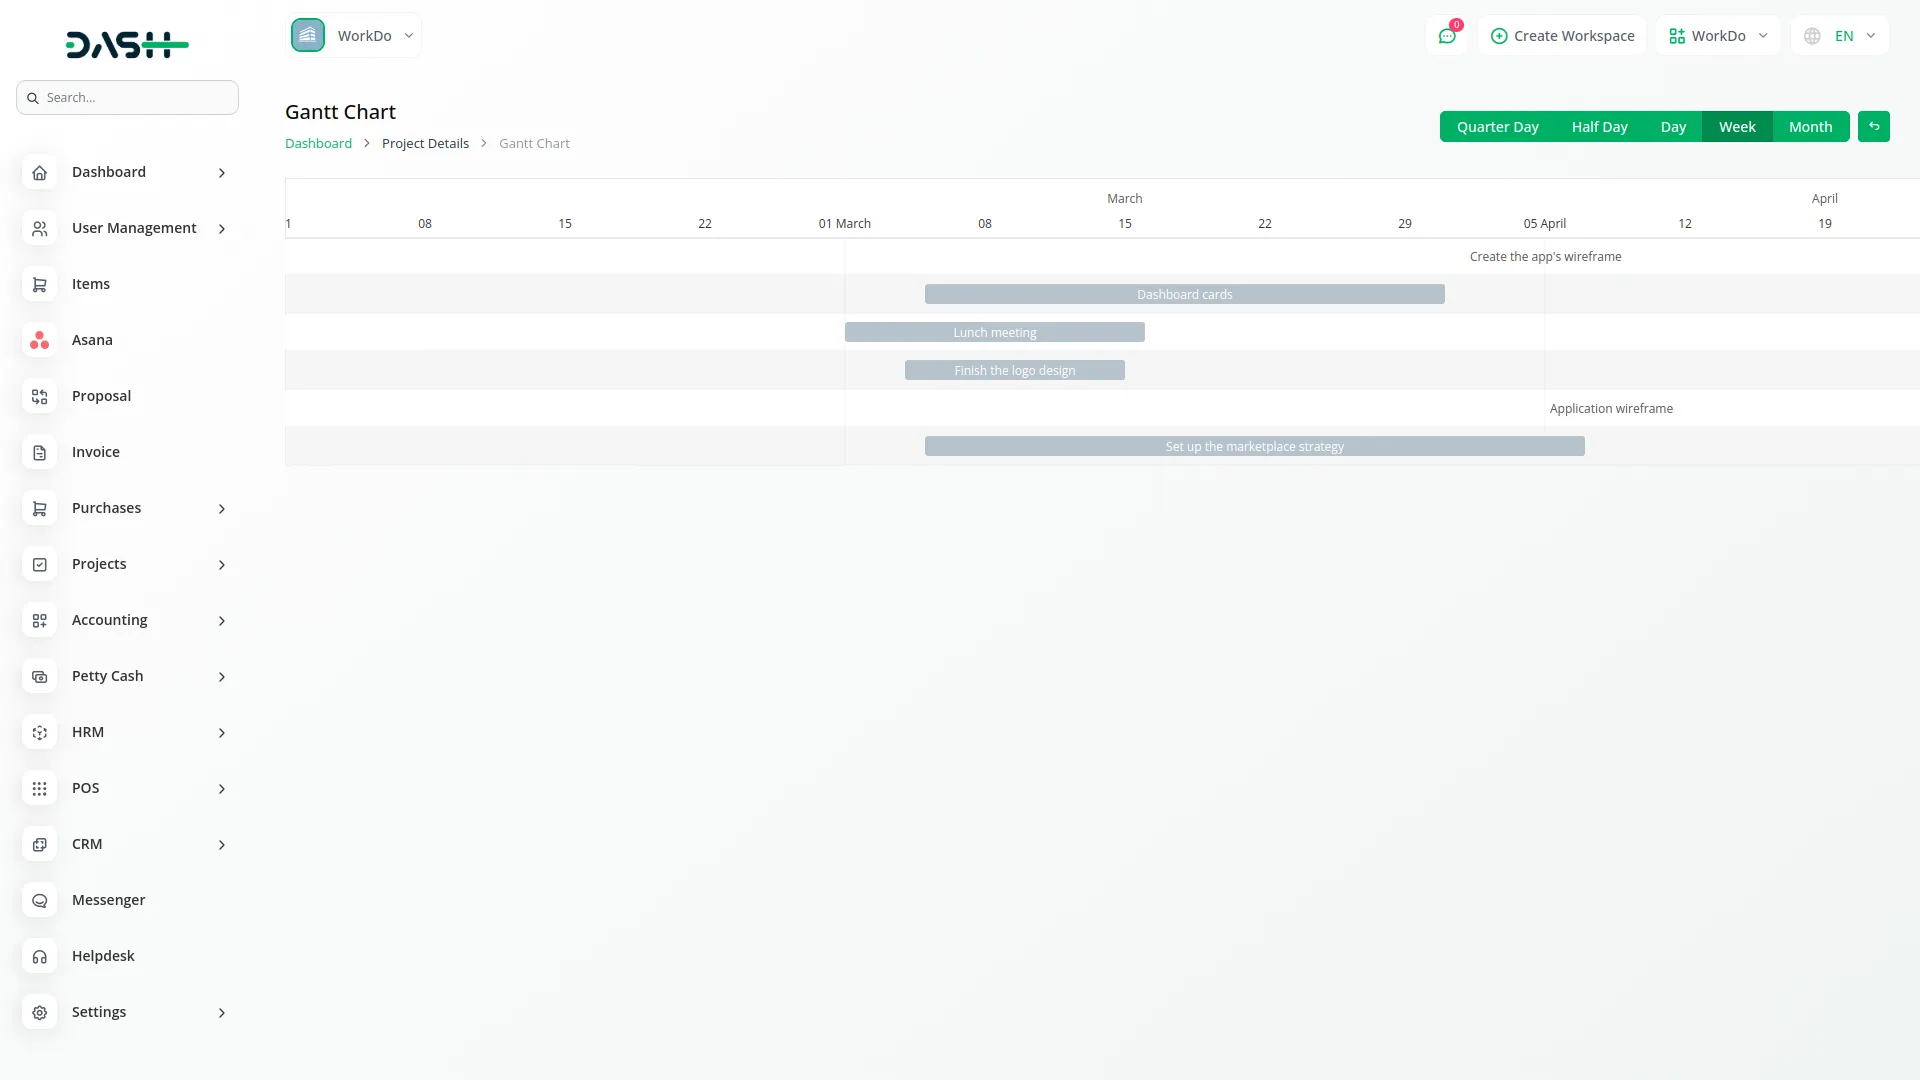1920x1080 pixels.
Task: Open Asana via its red dots icon
Action: (39, 341)
